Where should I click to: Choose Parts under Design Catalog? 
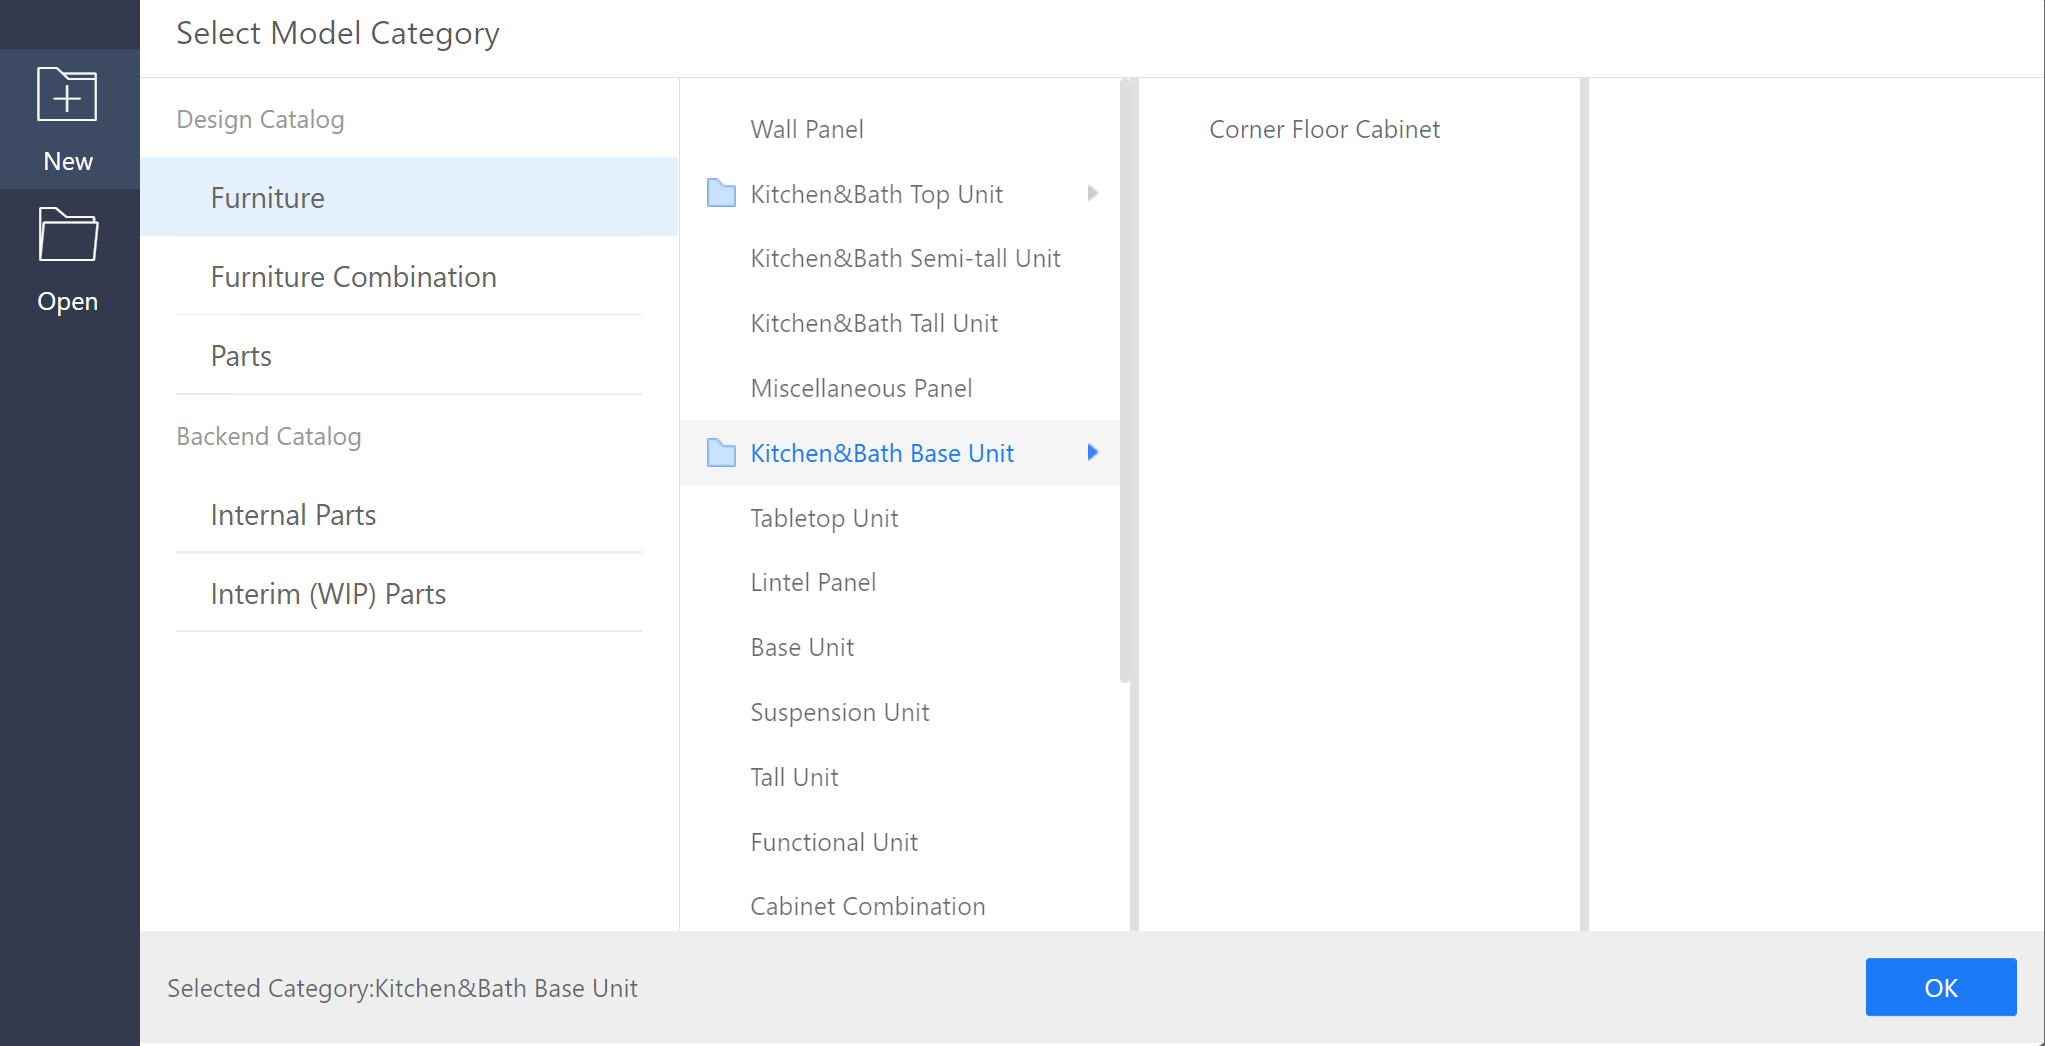241,356
